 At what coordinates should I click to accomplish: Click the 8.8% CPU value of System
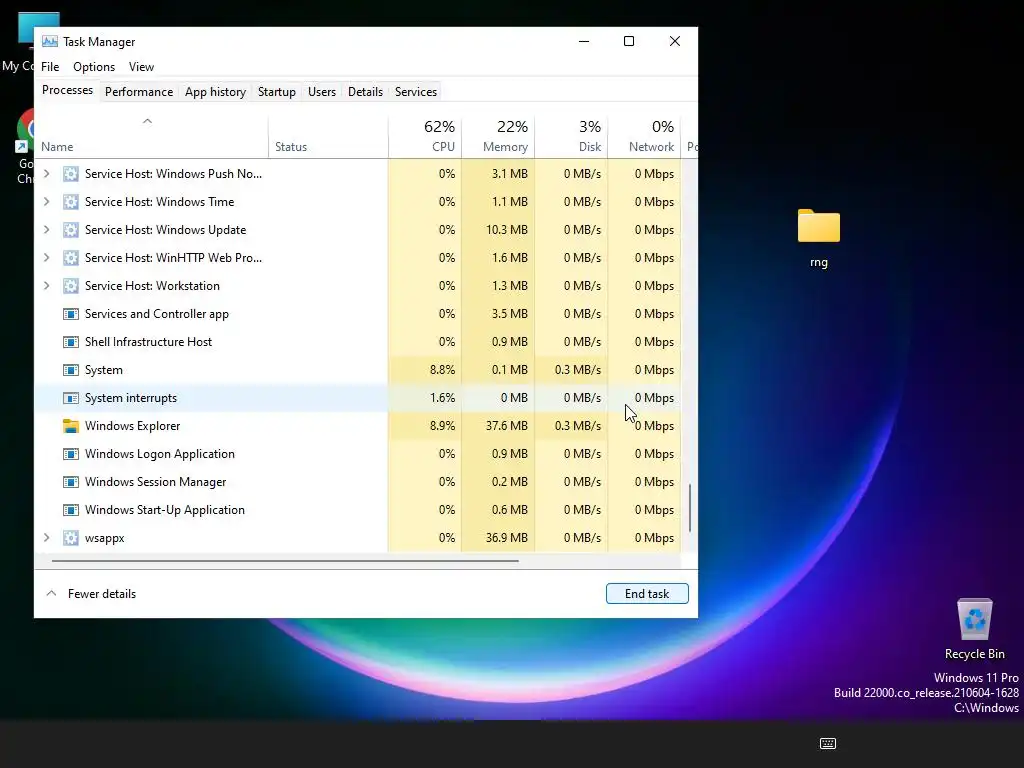442,370
